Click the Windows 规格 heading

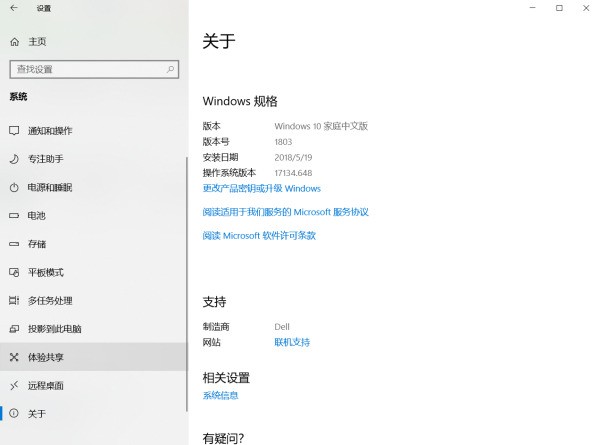[240, 101]
